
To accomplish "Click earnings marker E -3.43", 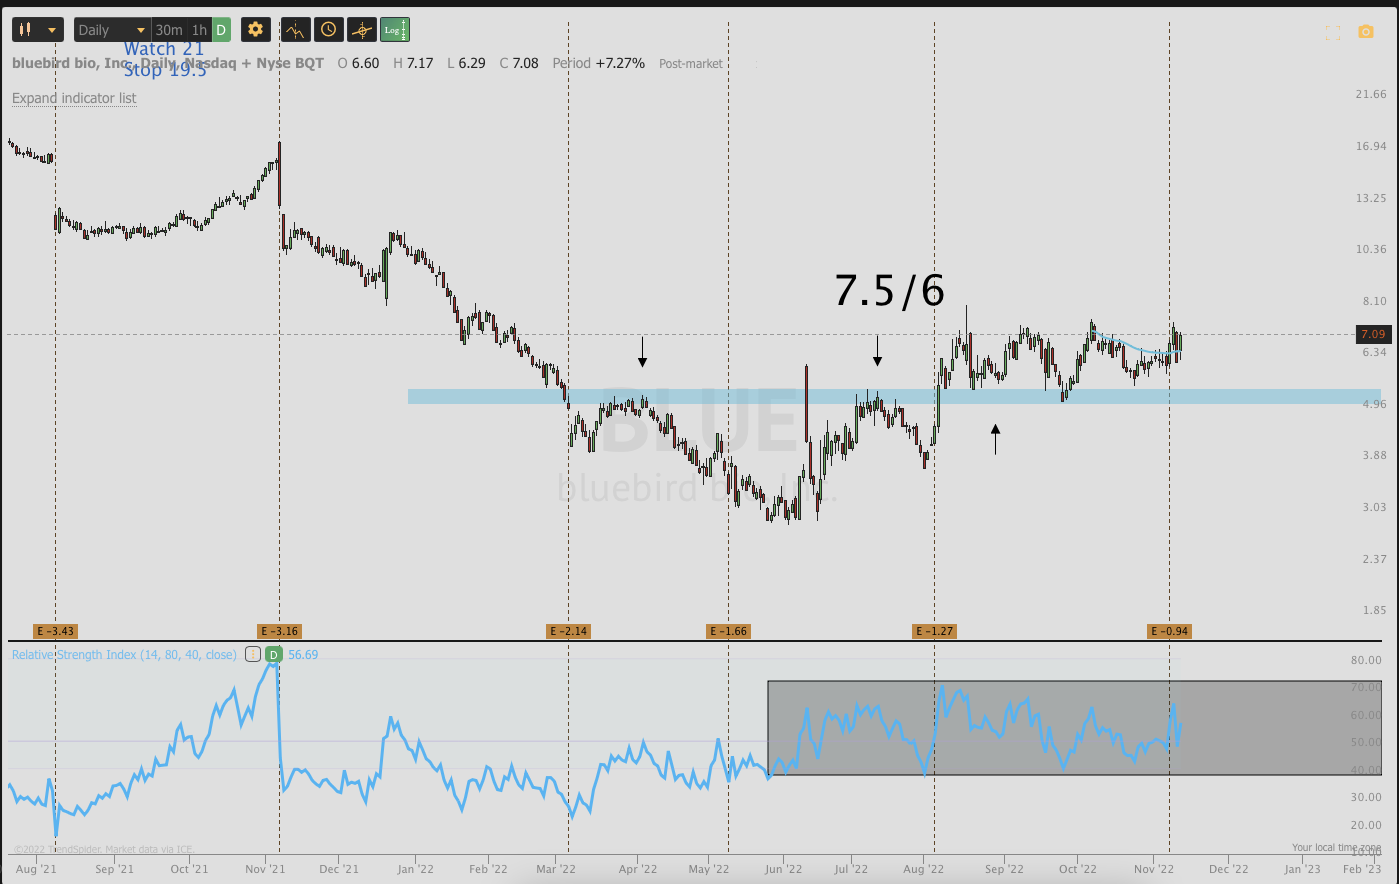I will pos(55,631).
